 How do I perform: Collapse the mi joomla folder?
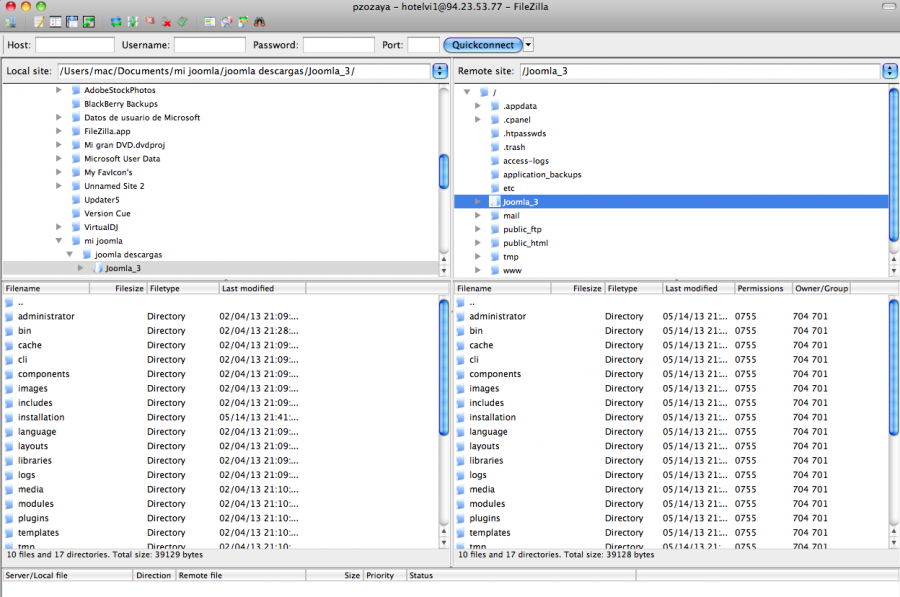(59, 241)
